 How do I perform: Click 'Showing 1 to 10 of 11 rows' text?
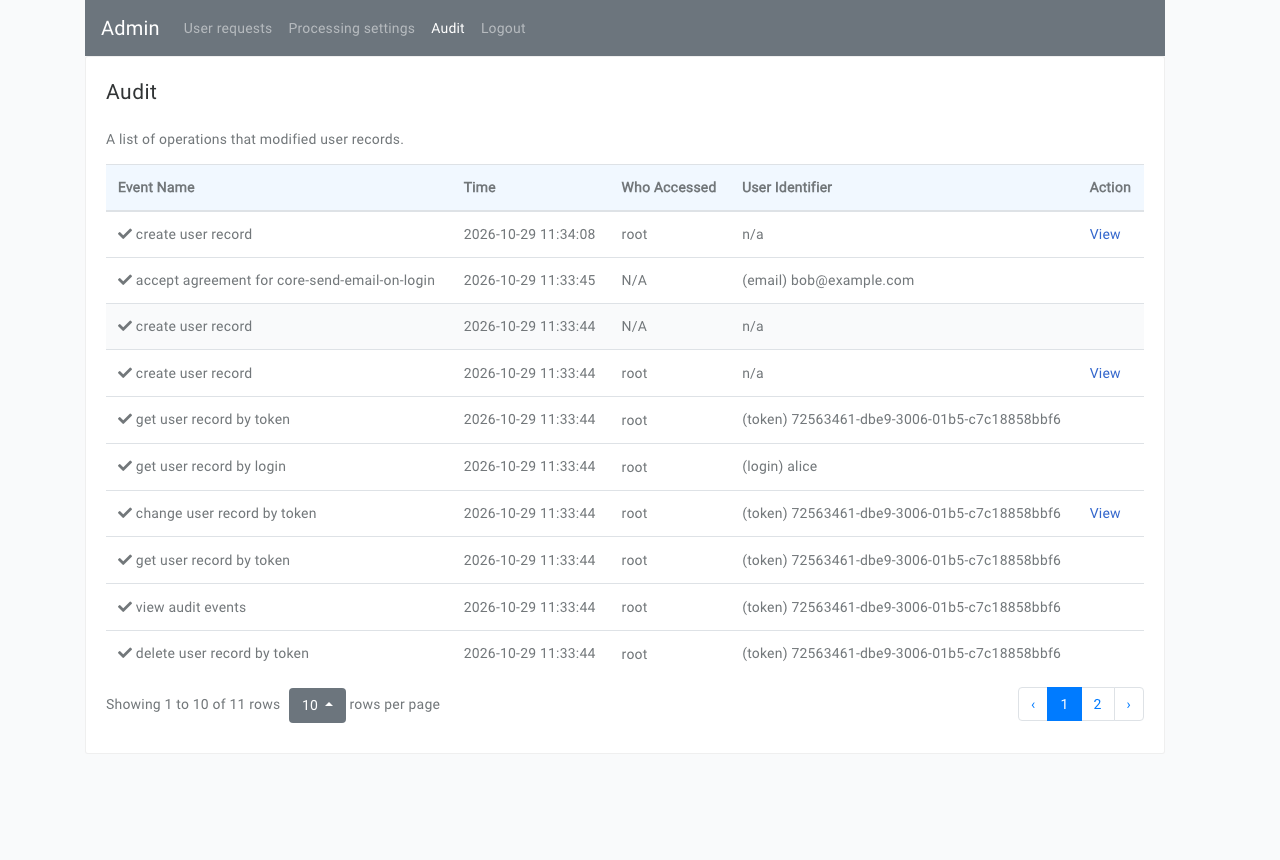193,704
